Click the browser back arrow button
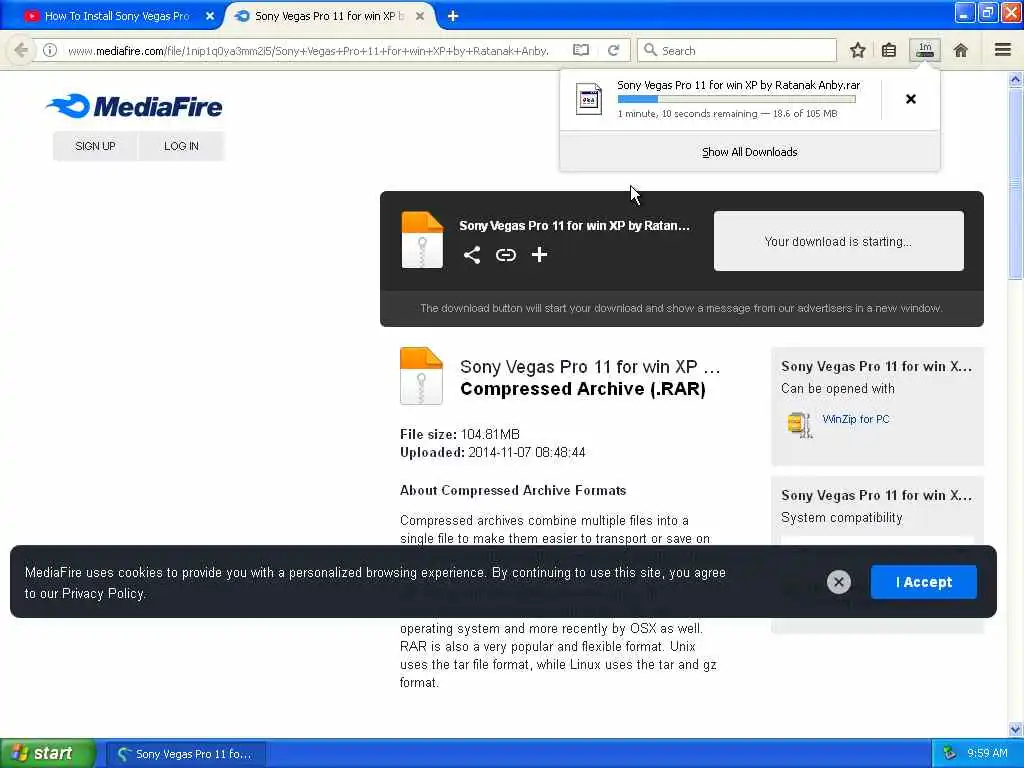The height and width of the screenshot is (768, 1024). tap(21, 50)
